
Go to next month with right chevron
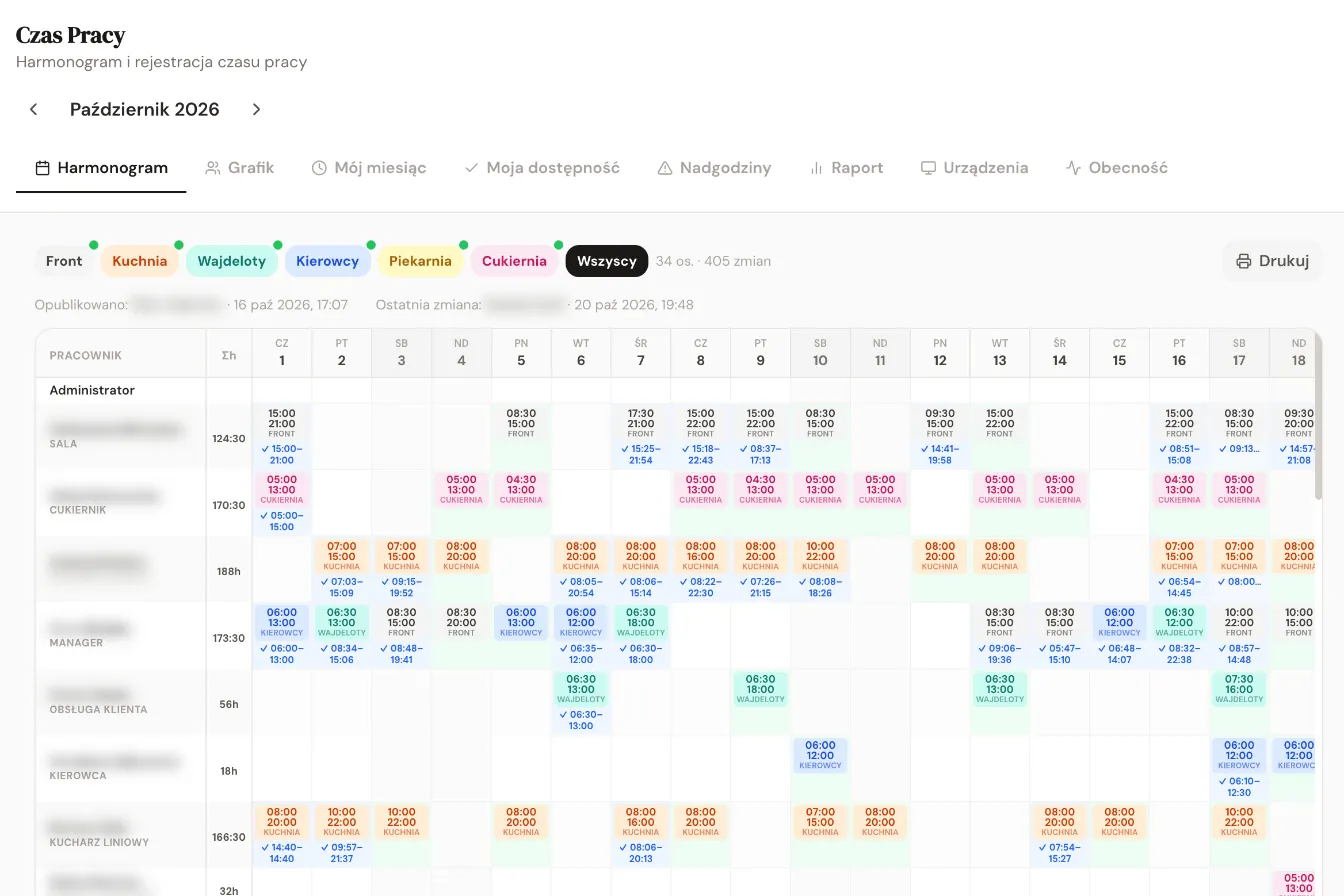coord(256,109)
